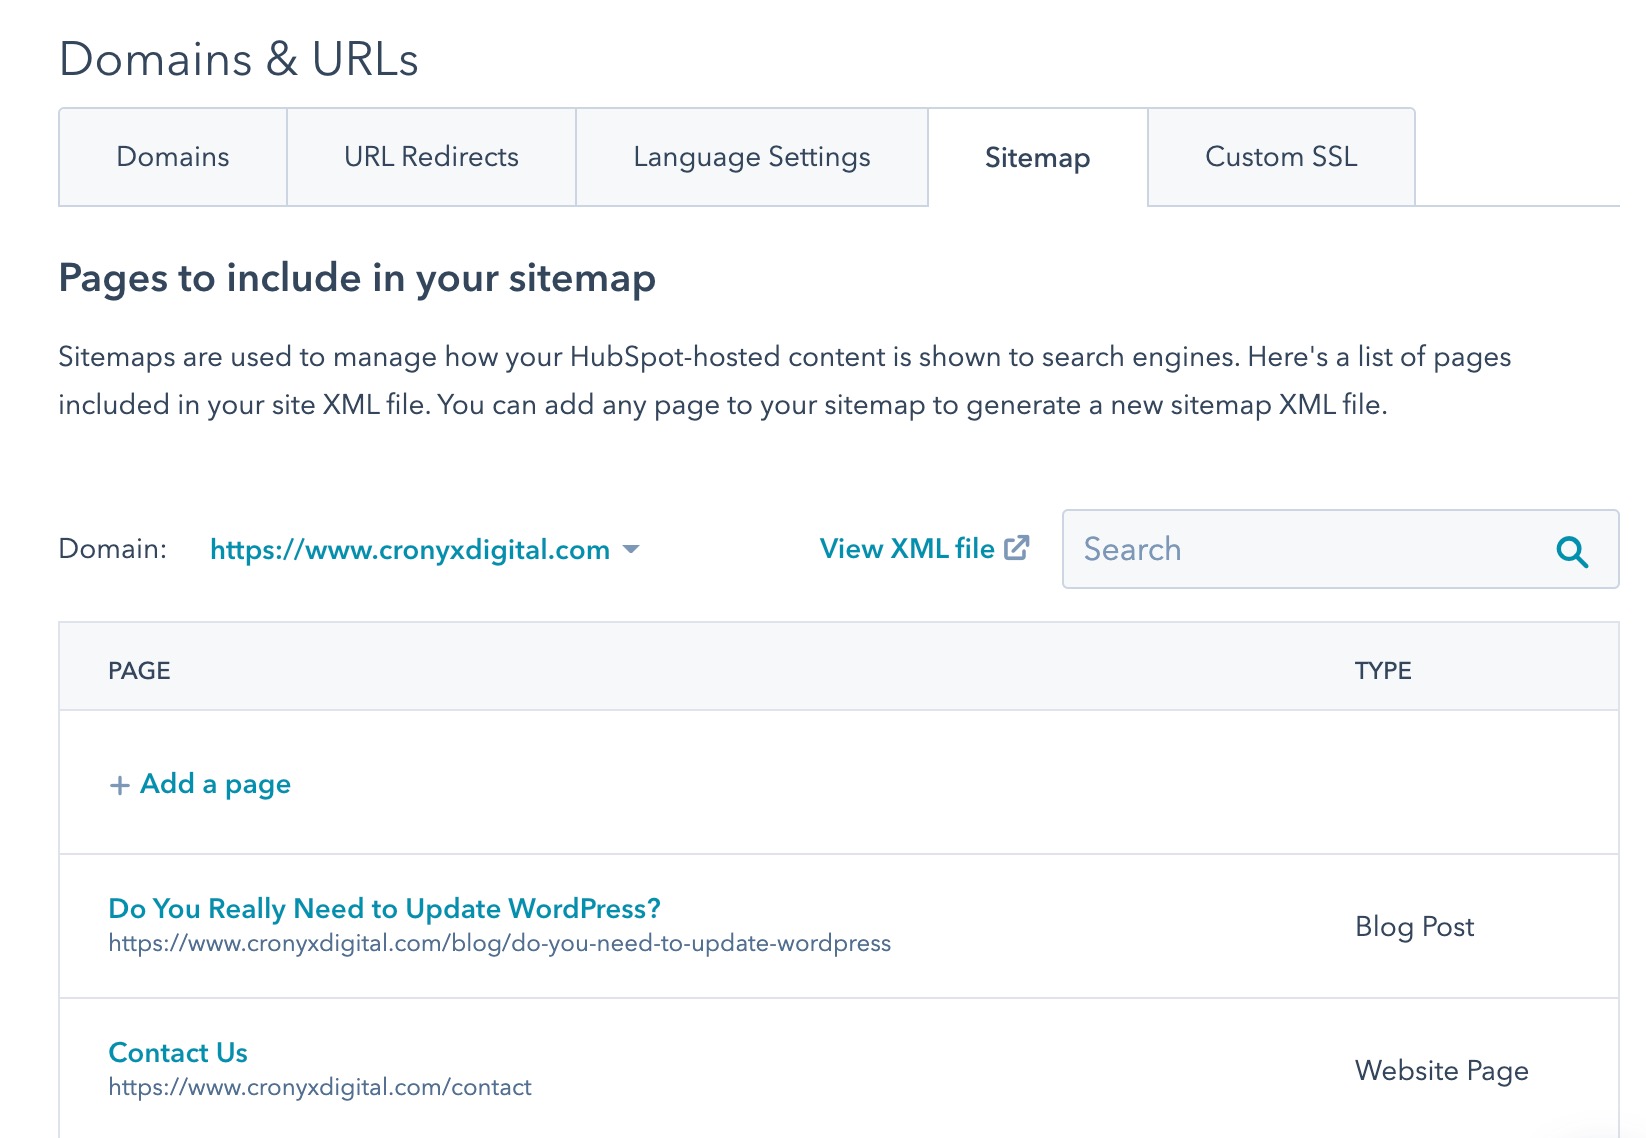Click the blog post URL under the WordPress title
1646x1138 pixels.
[499, 943]
